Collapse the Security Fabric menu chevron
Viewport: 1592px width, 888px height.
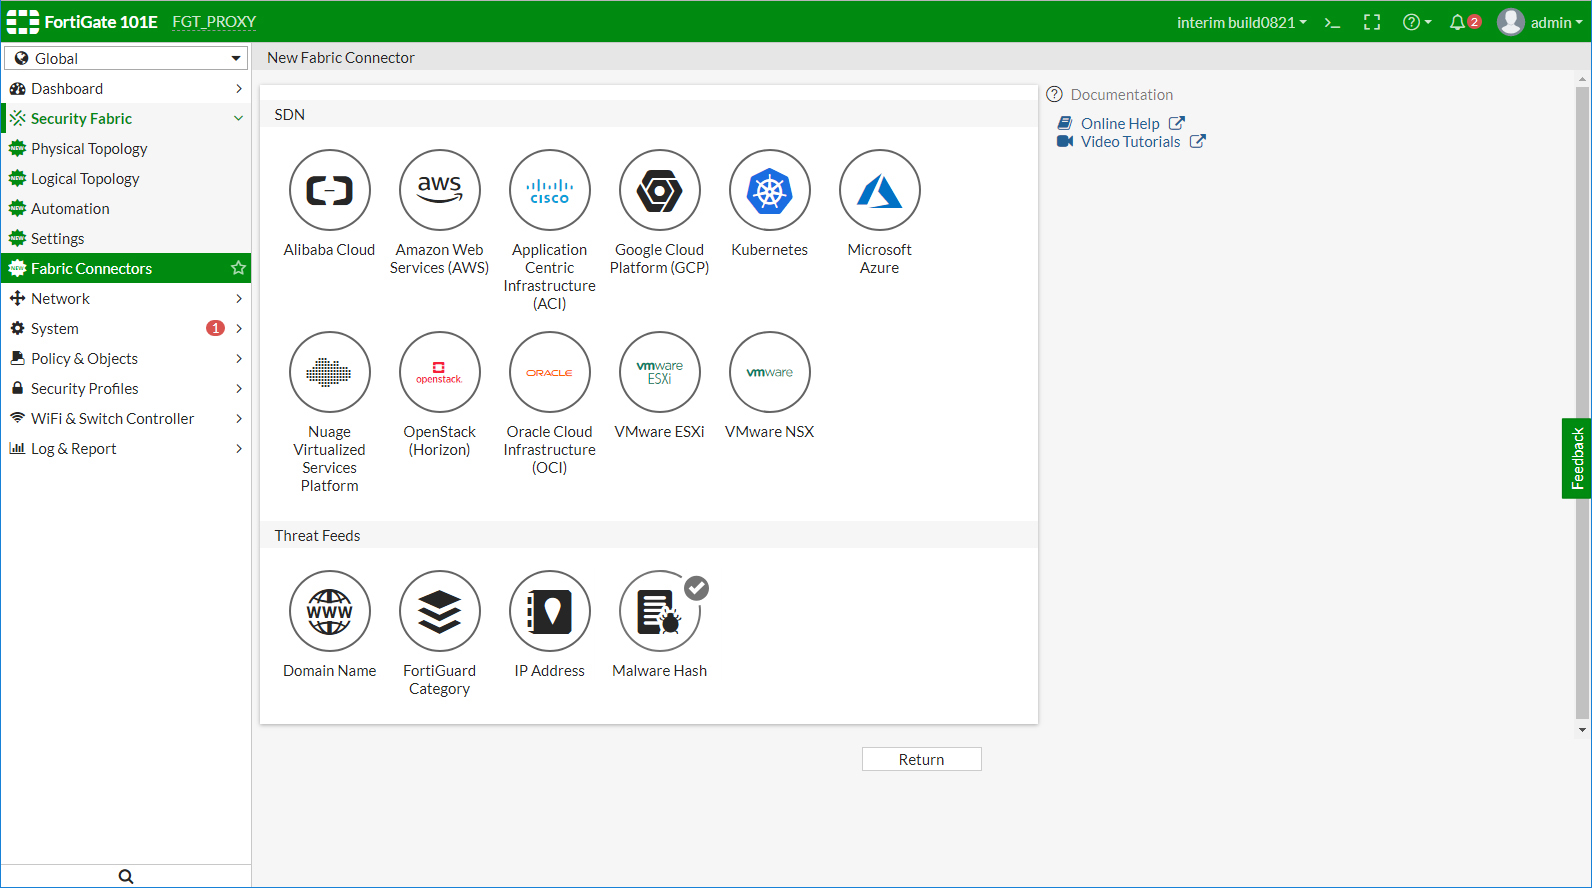[239, 118]
